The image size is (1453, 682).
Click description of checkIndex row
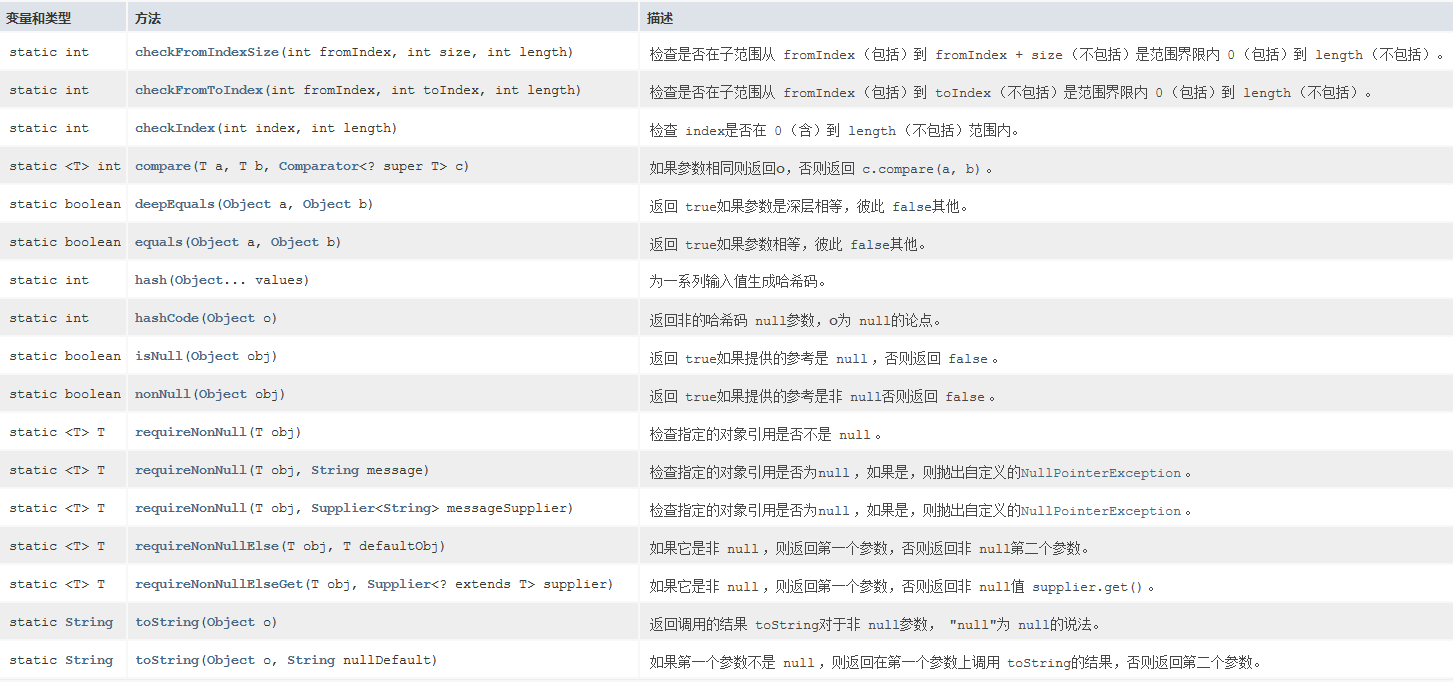(834, 130)
